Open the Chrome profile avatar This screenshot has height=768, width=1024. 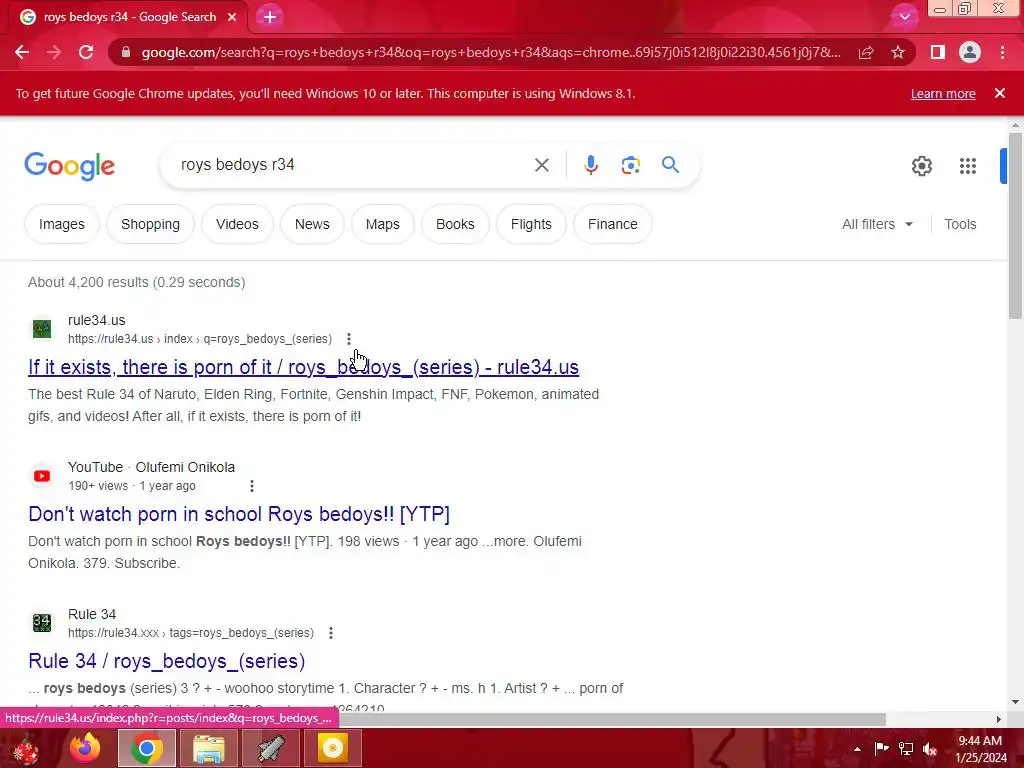[x=970, y=52]
